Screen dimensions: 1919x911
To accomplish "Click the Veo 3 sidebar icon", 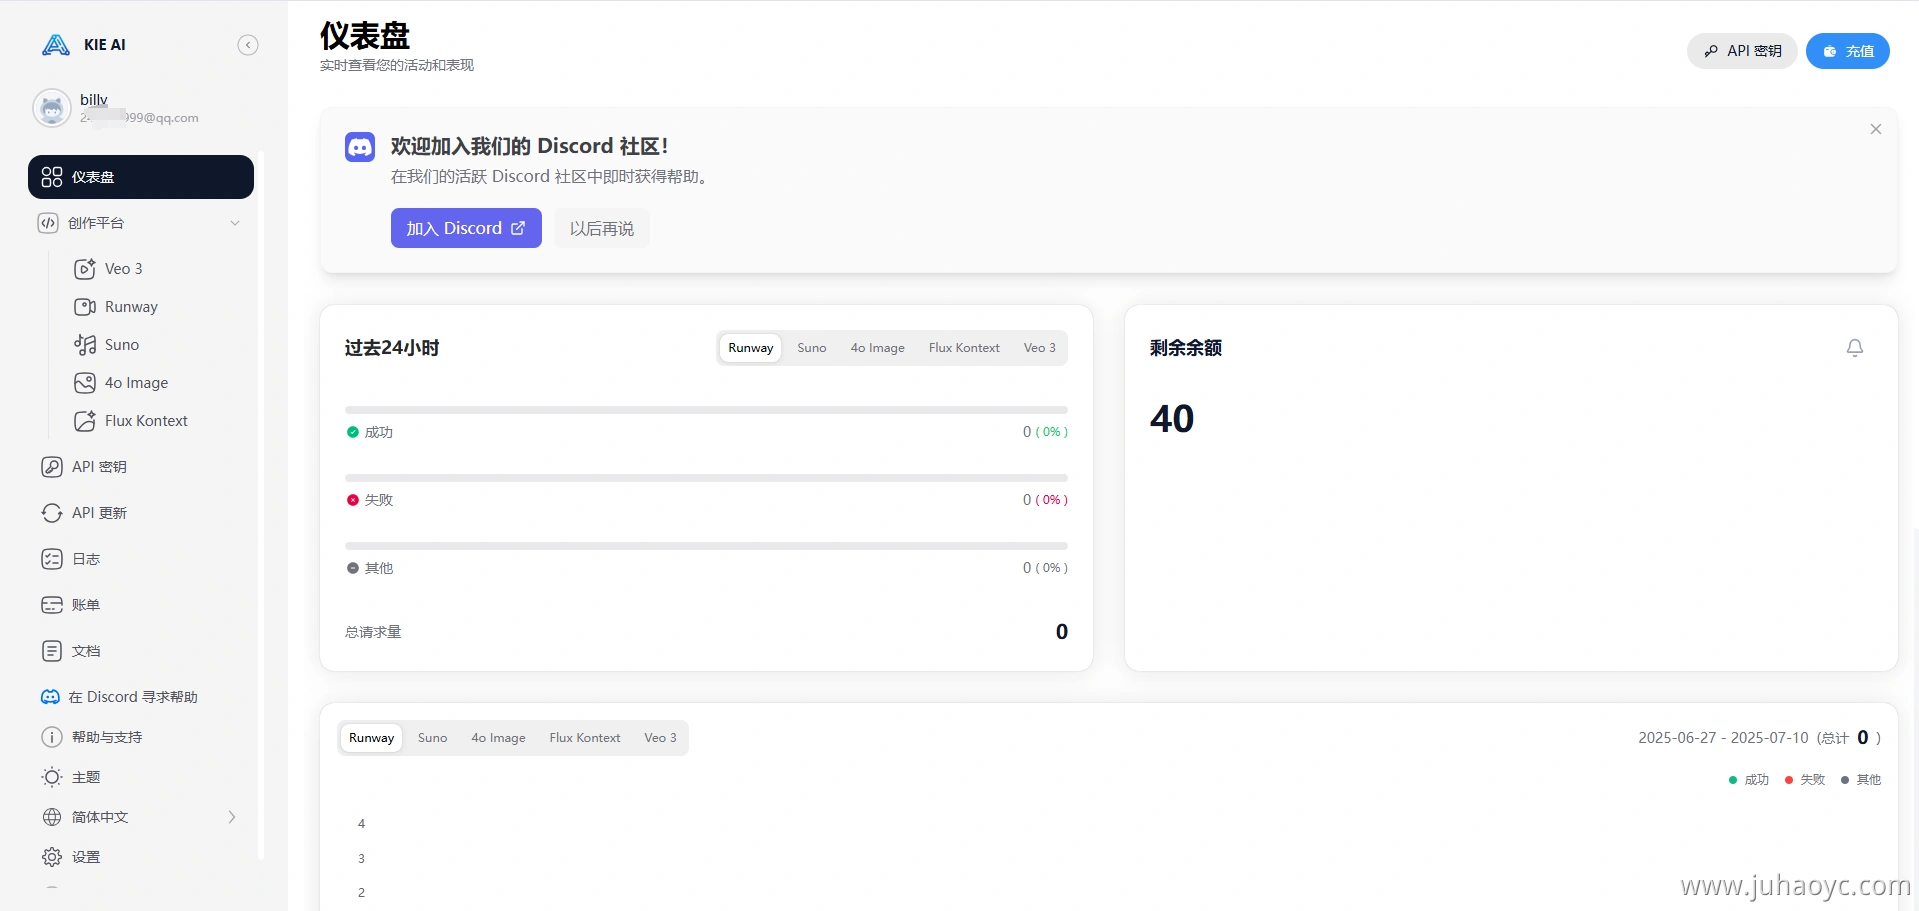I will pos(85,269).
